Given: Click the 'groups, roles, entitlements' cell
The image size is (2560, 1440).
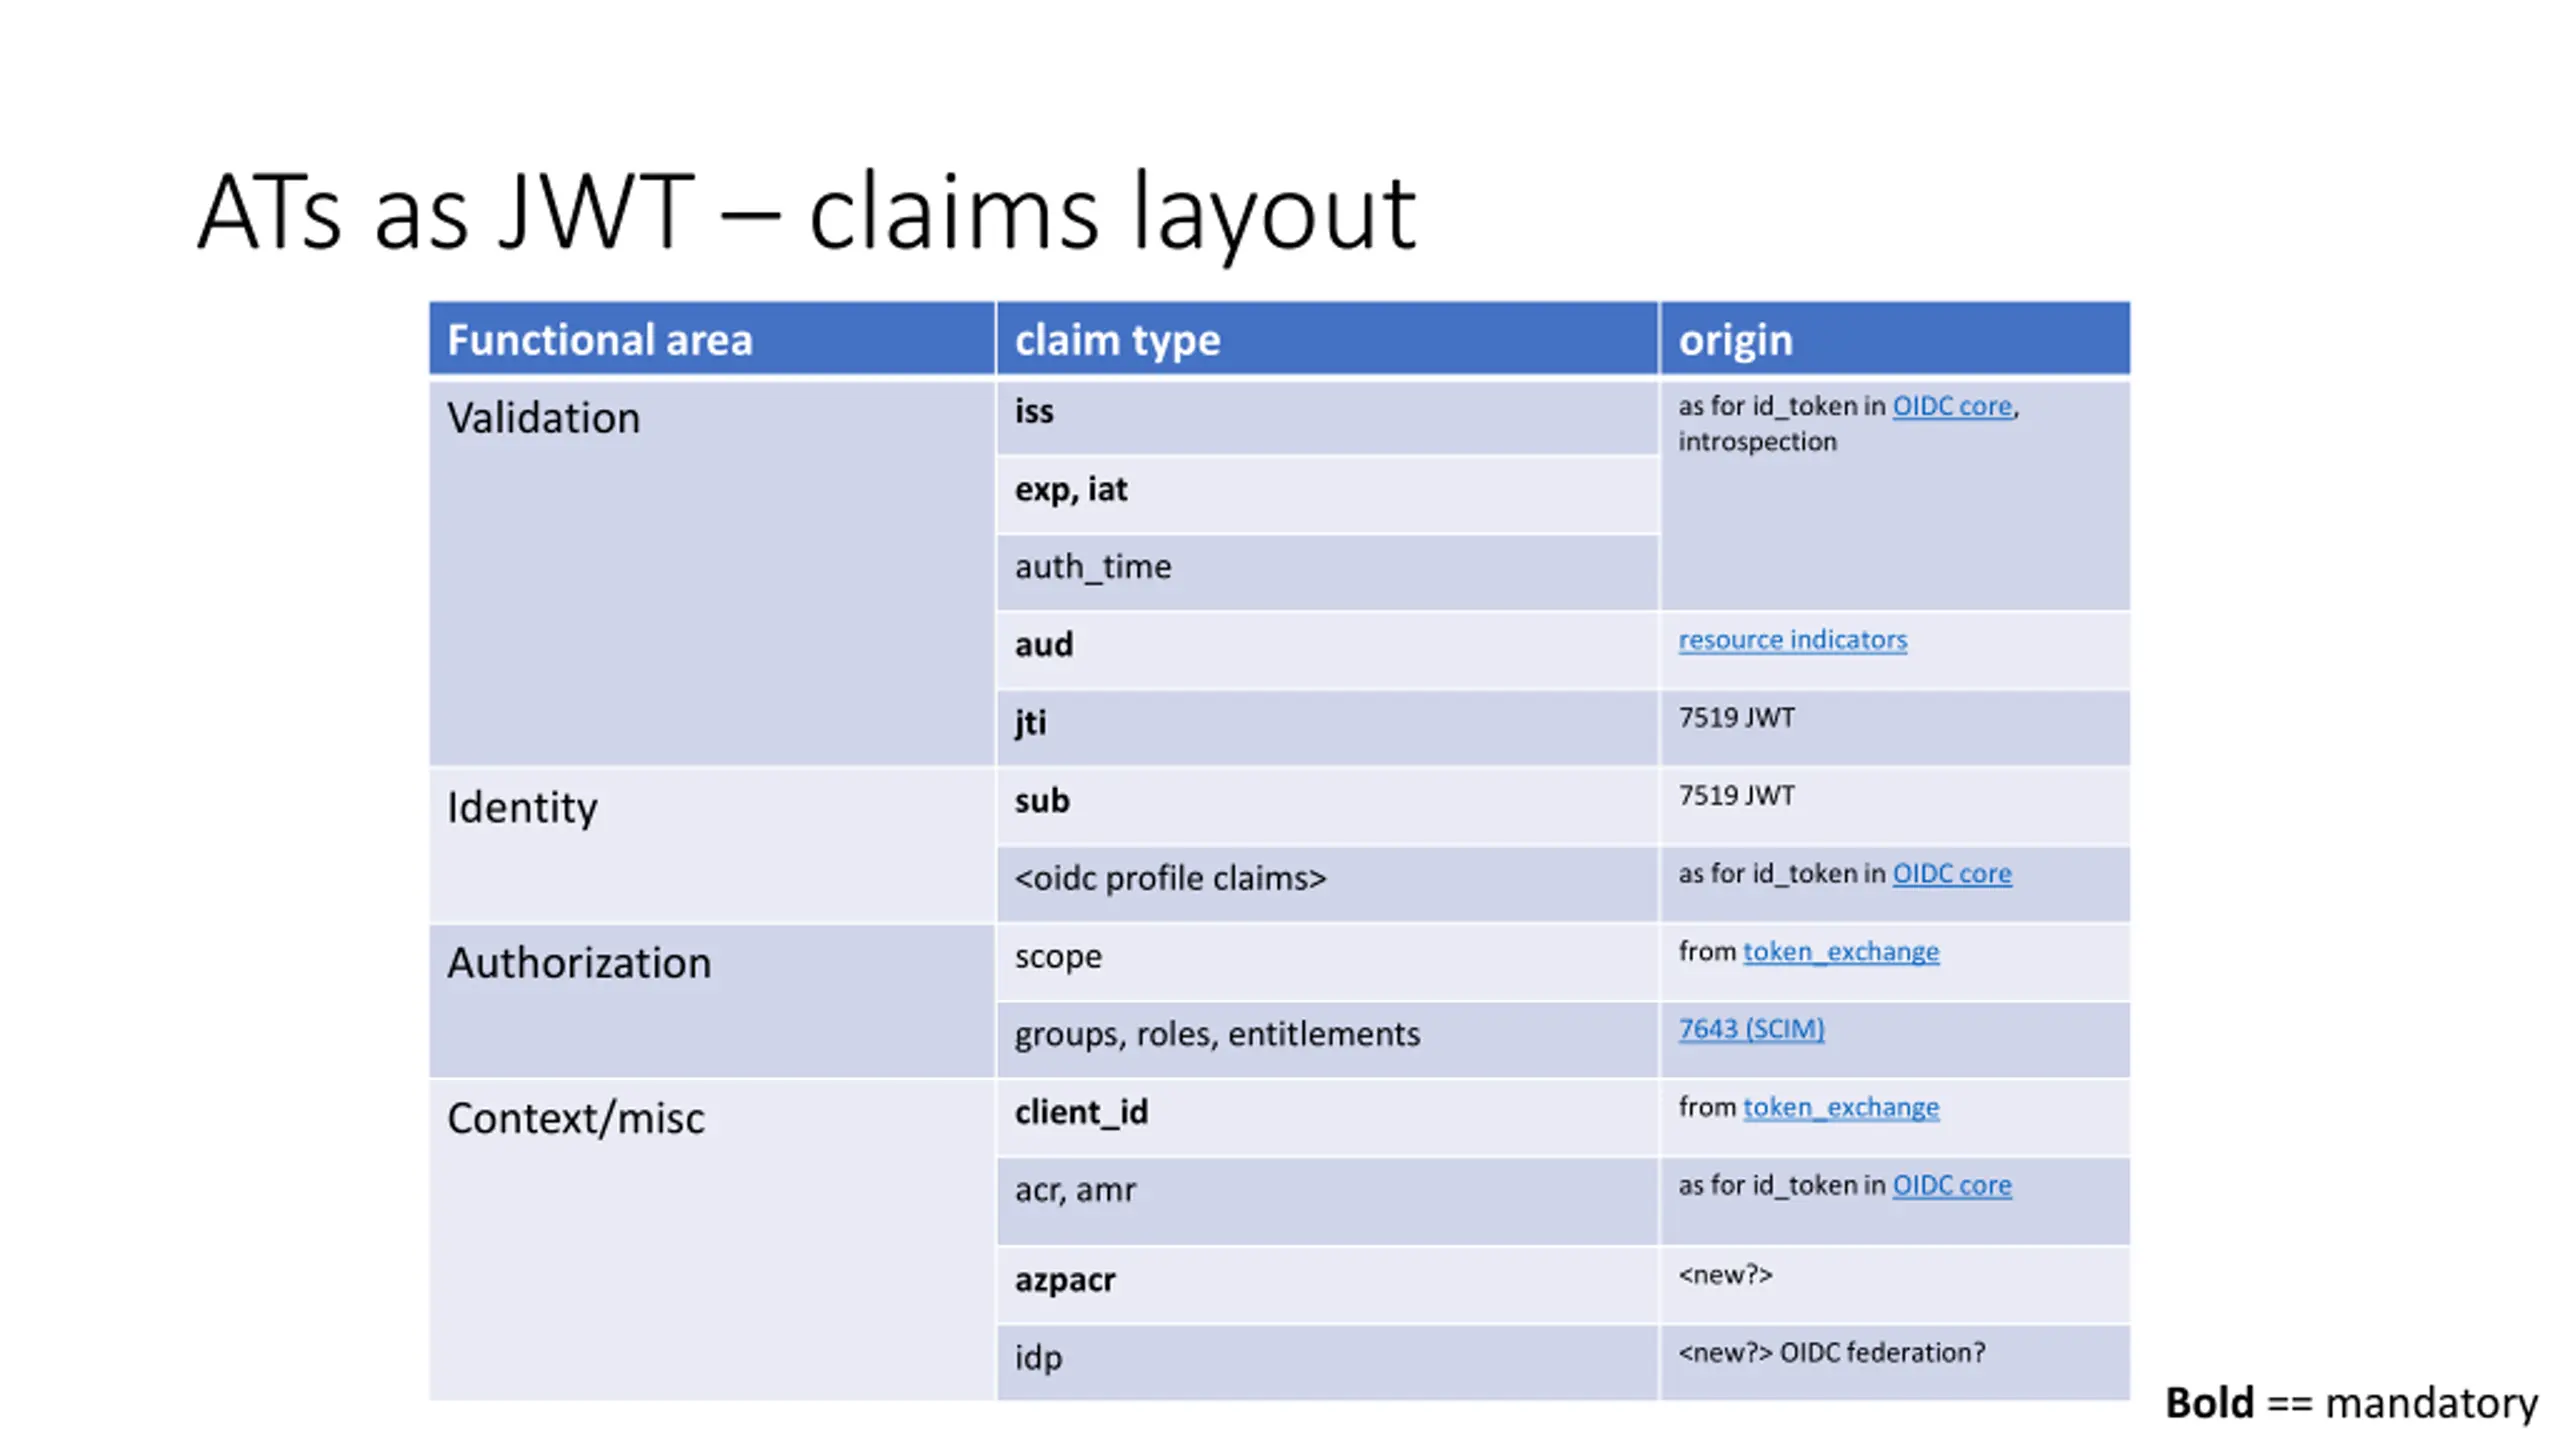Looking at the screenshot, I should click(1327, 1040).
